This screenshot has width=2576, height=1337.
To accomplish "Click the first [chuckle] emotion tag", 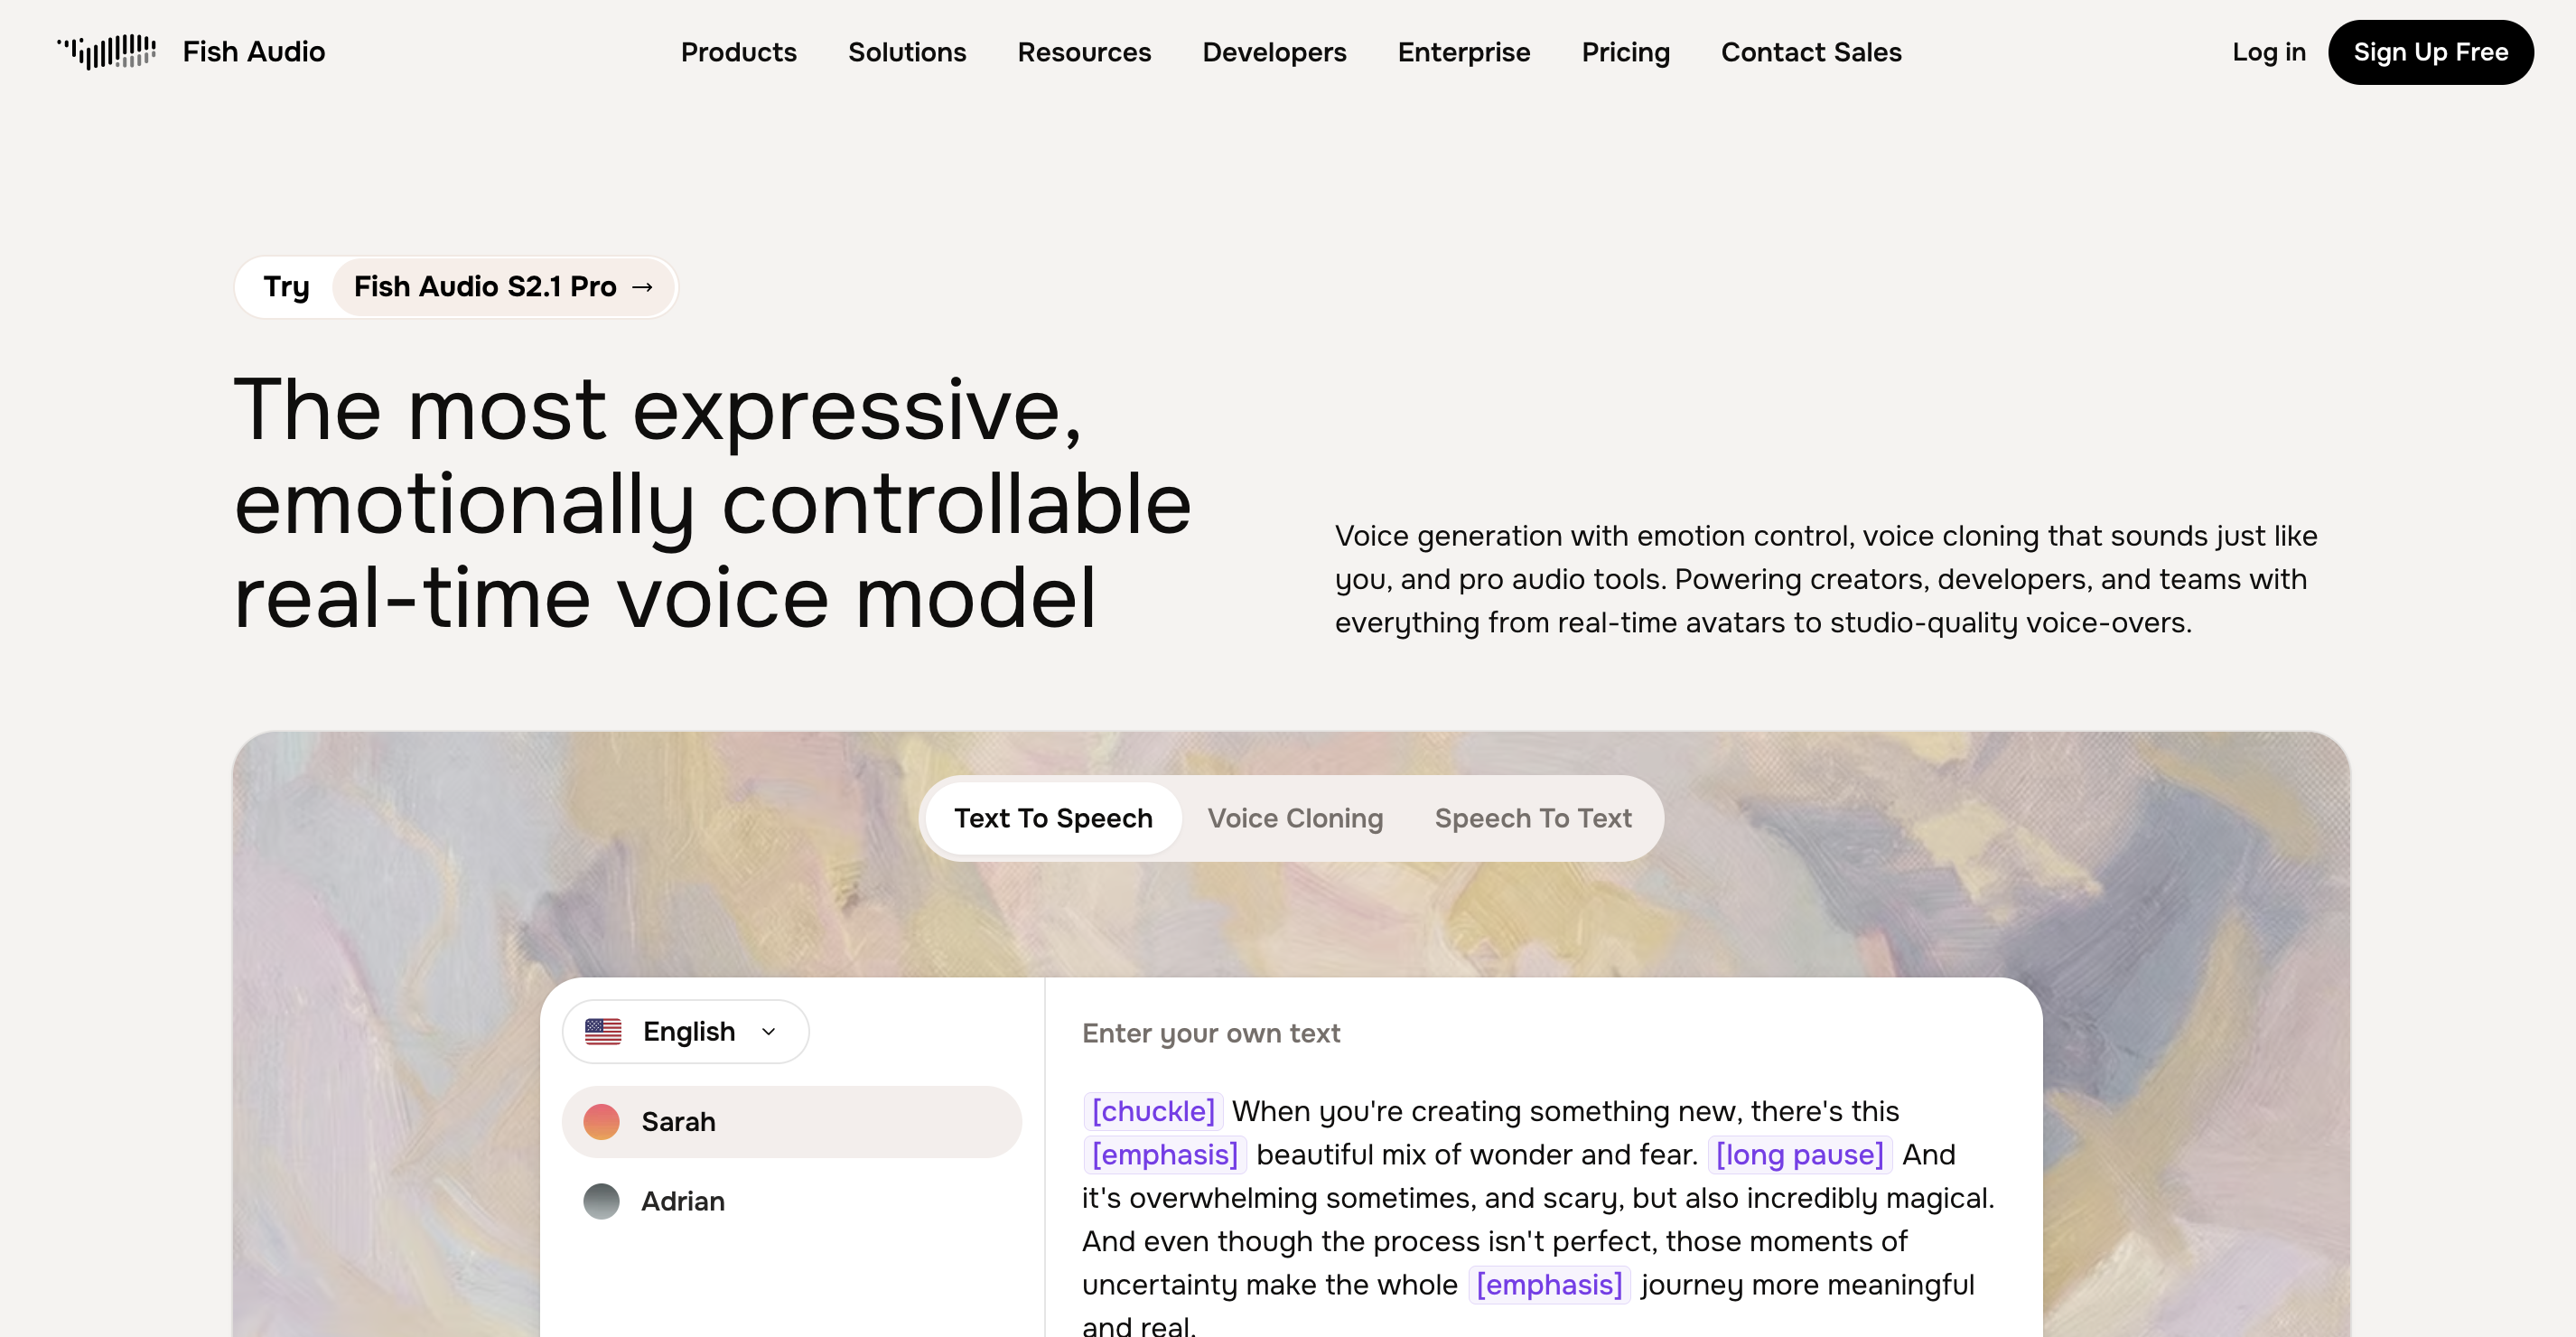I will pos(1153,1111).
